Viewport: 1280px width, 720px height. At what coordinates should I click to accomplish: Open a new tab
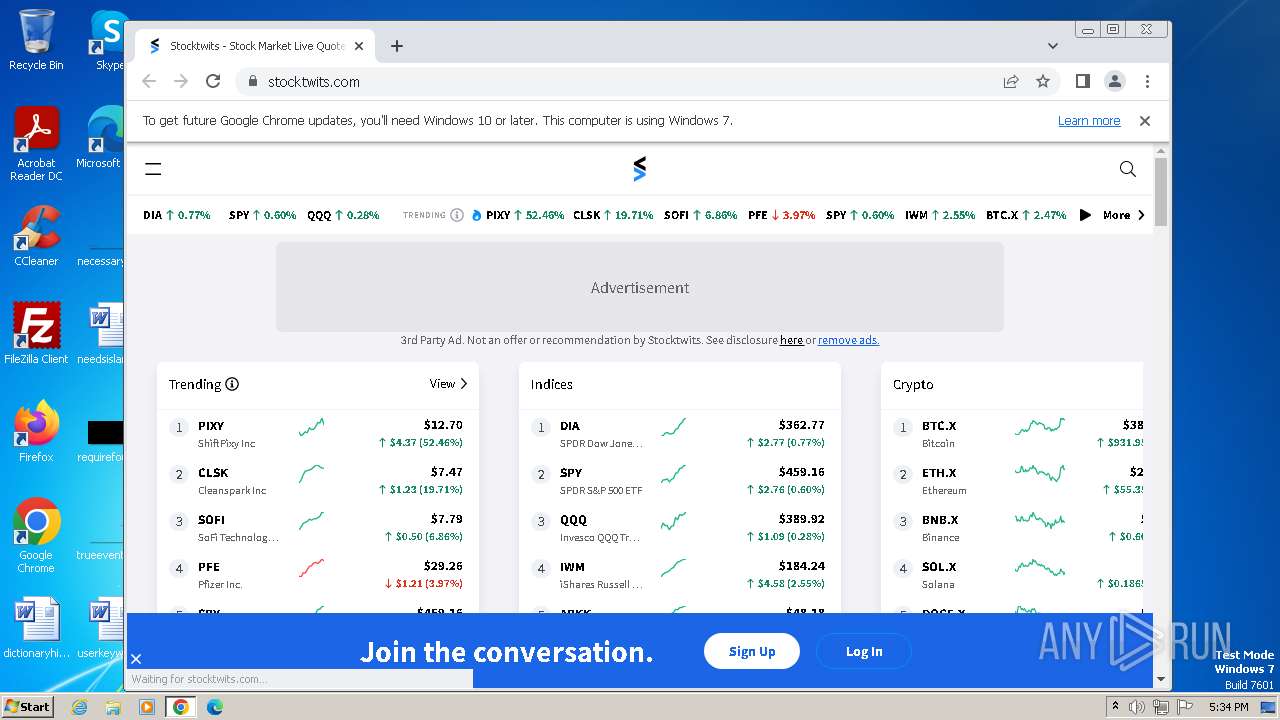tap(397, 46)
